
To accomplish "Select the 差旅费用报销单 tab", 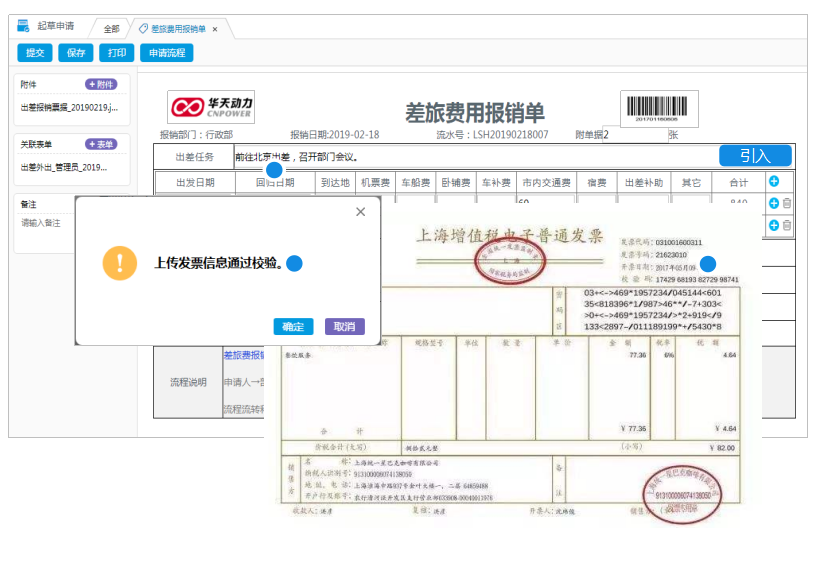I will 178,29.
